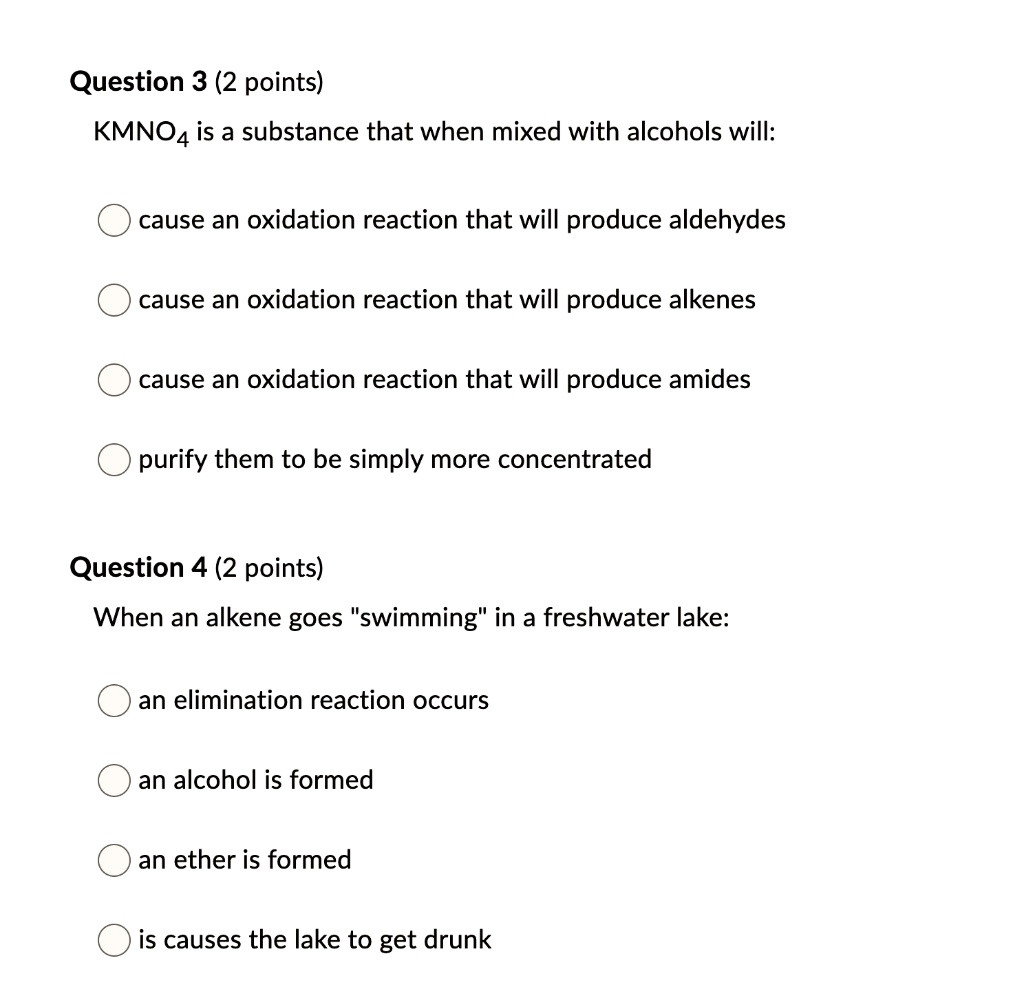Click the amides answer text label

pos(443,380)
